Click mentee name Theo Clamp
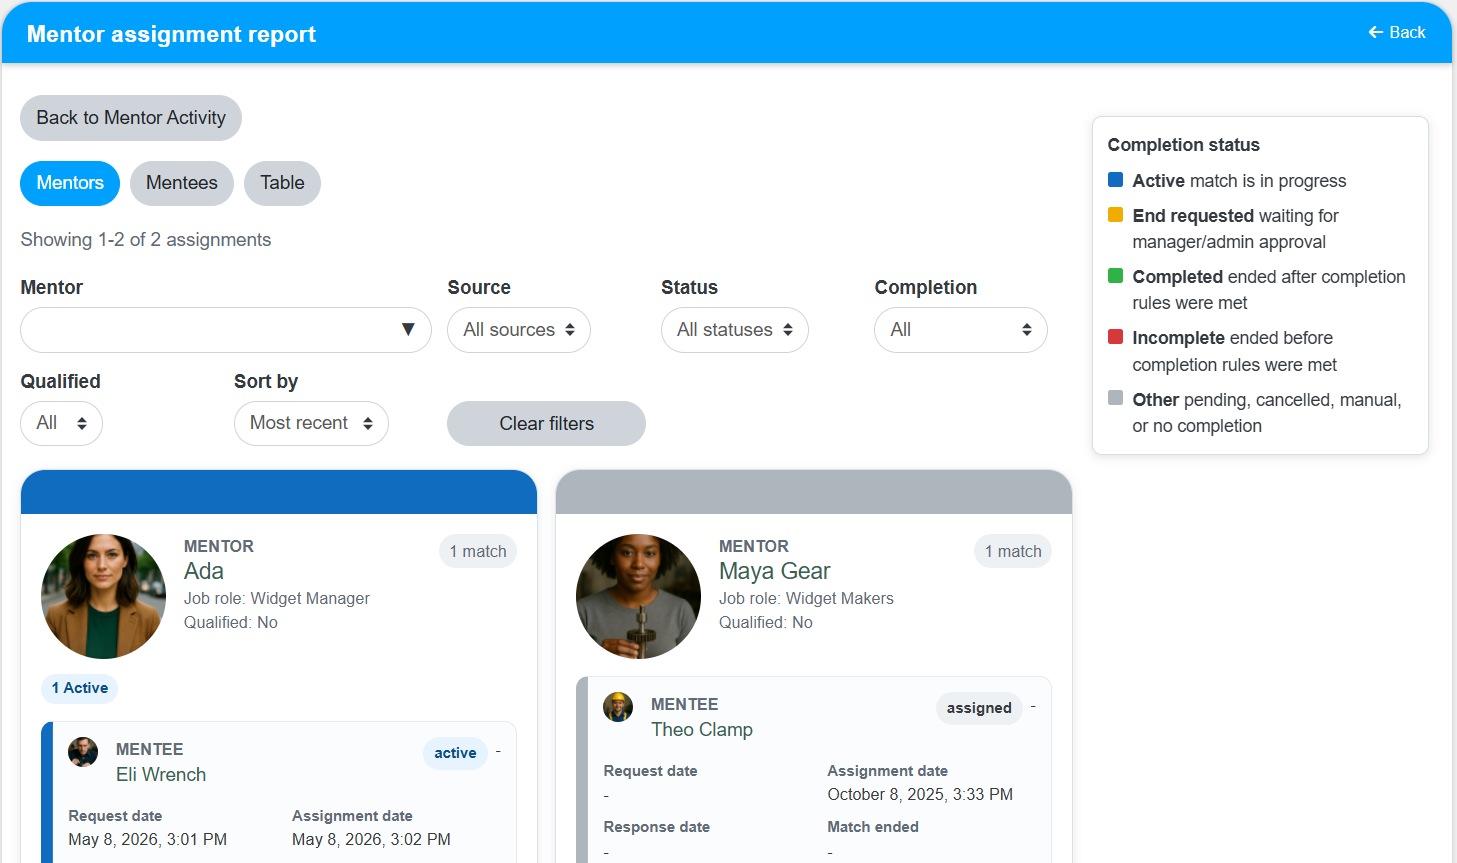The image size is (1457, 863). (x=702, y=730)
